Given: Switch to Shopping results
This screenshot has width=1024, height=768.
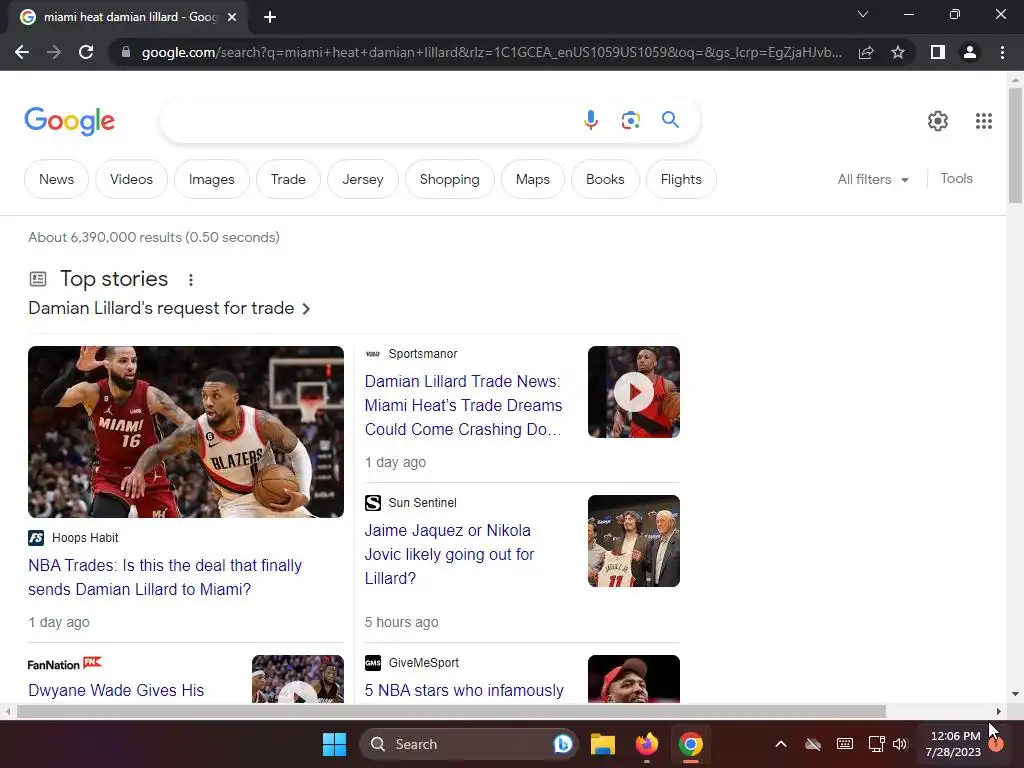Looking at the screenshot, I should click(449, 179).
